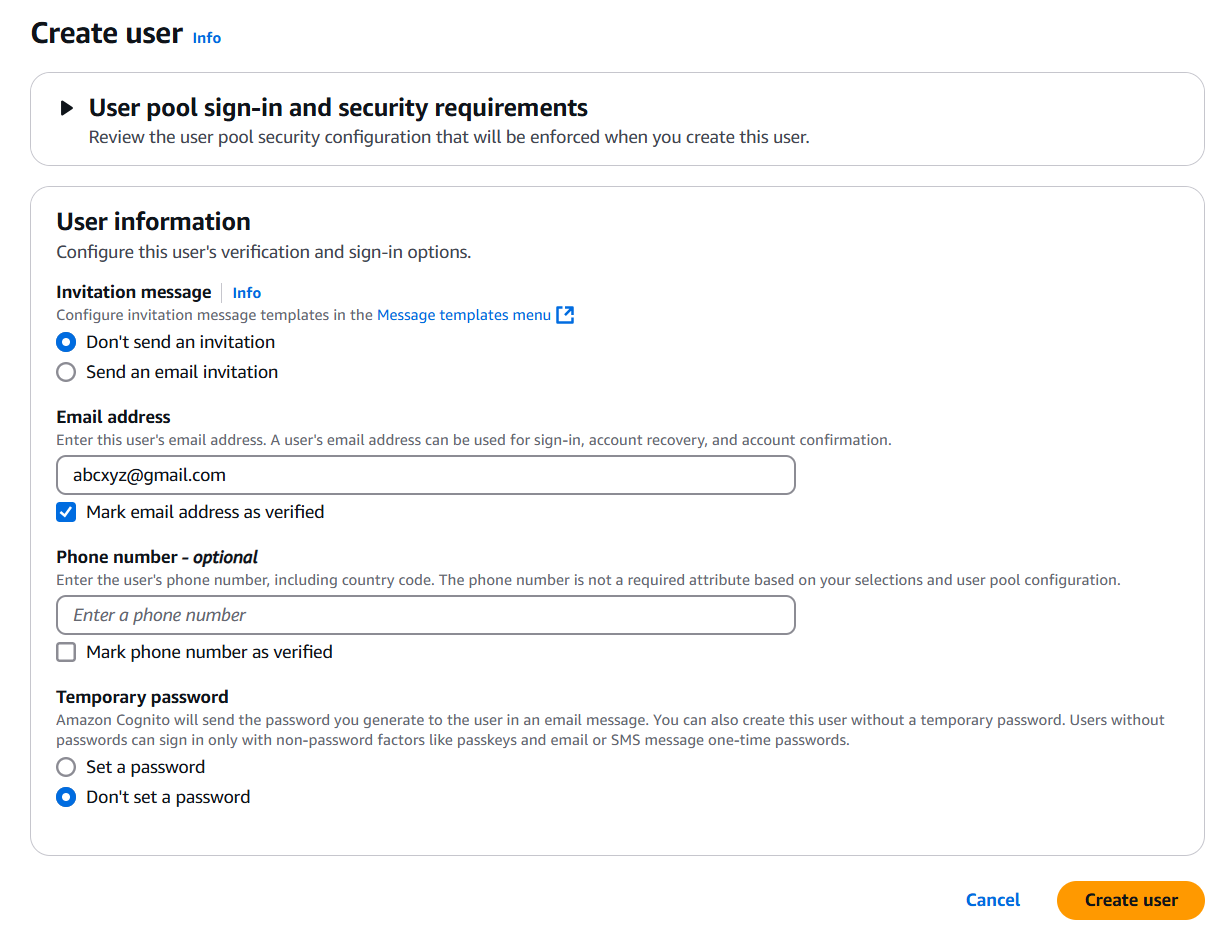Click the Temporary password section label
The width and height of the screenshot is (1216, 936).
[142, 697]
